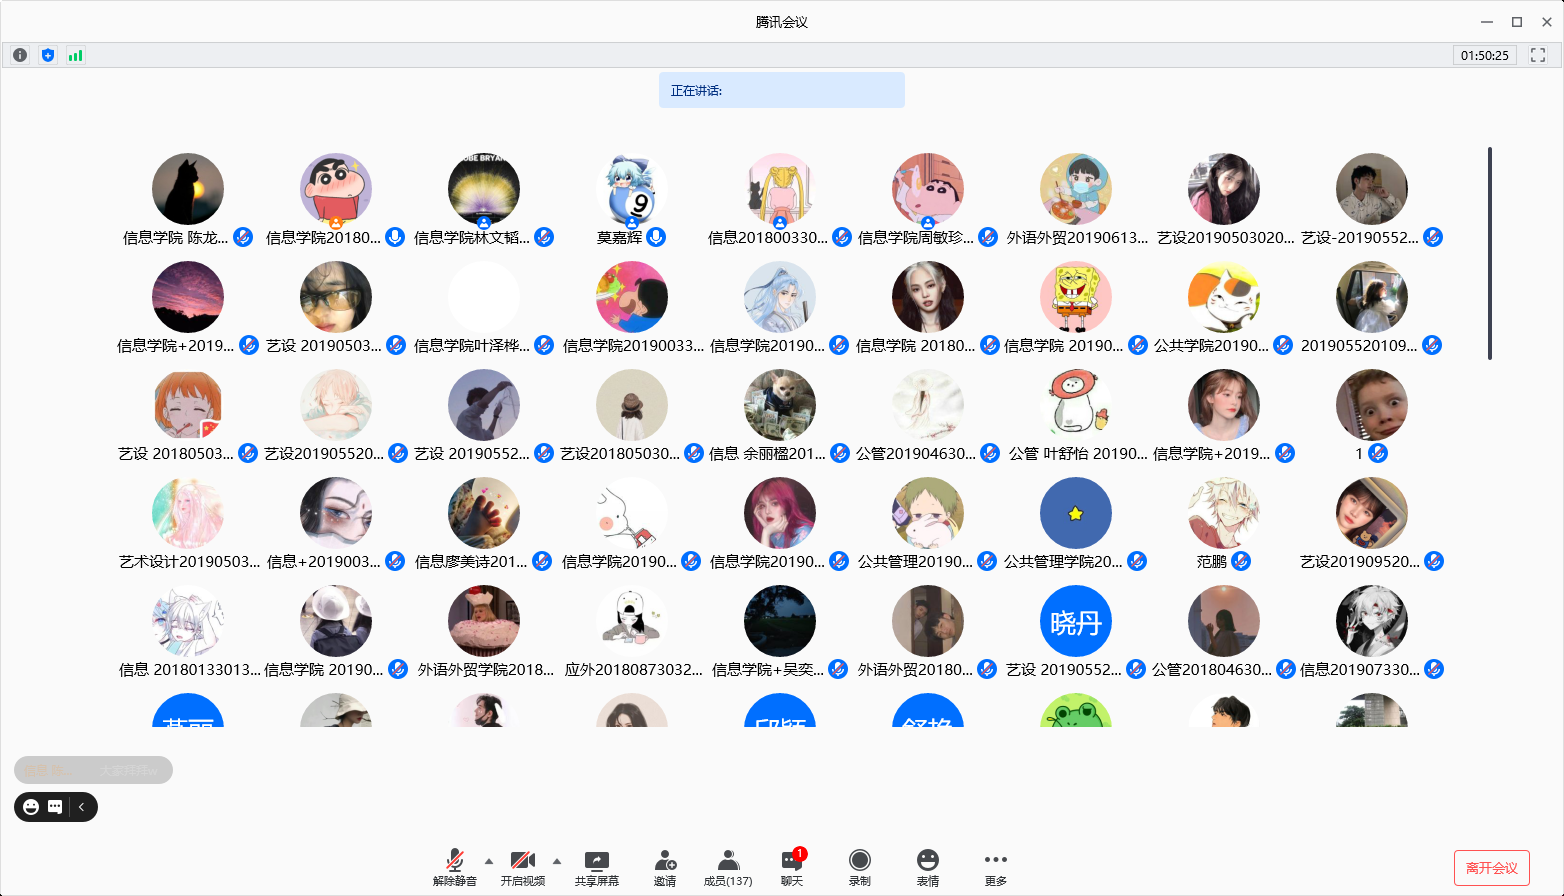Click muted mic beside 信息学院林文韬
1564x896 pixels.
544,237
